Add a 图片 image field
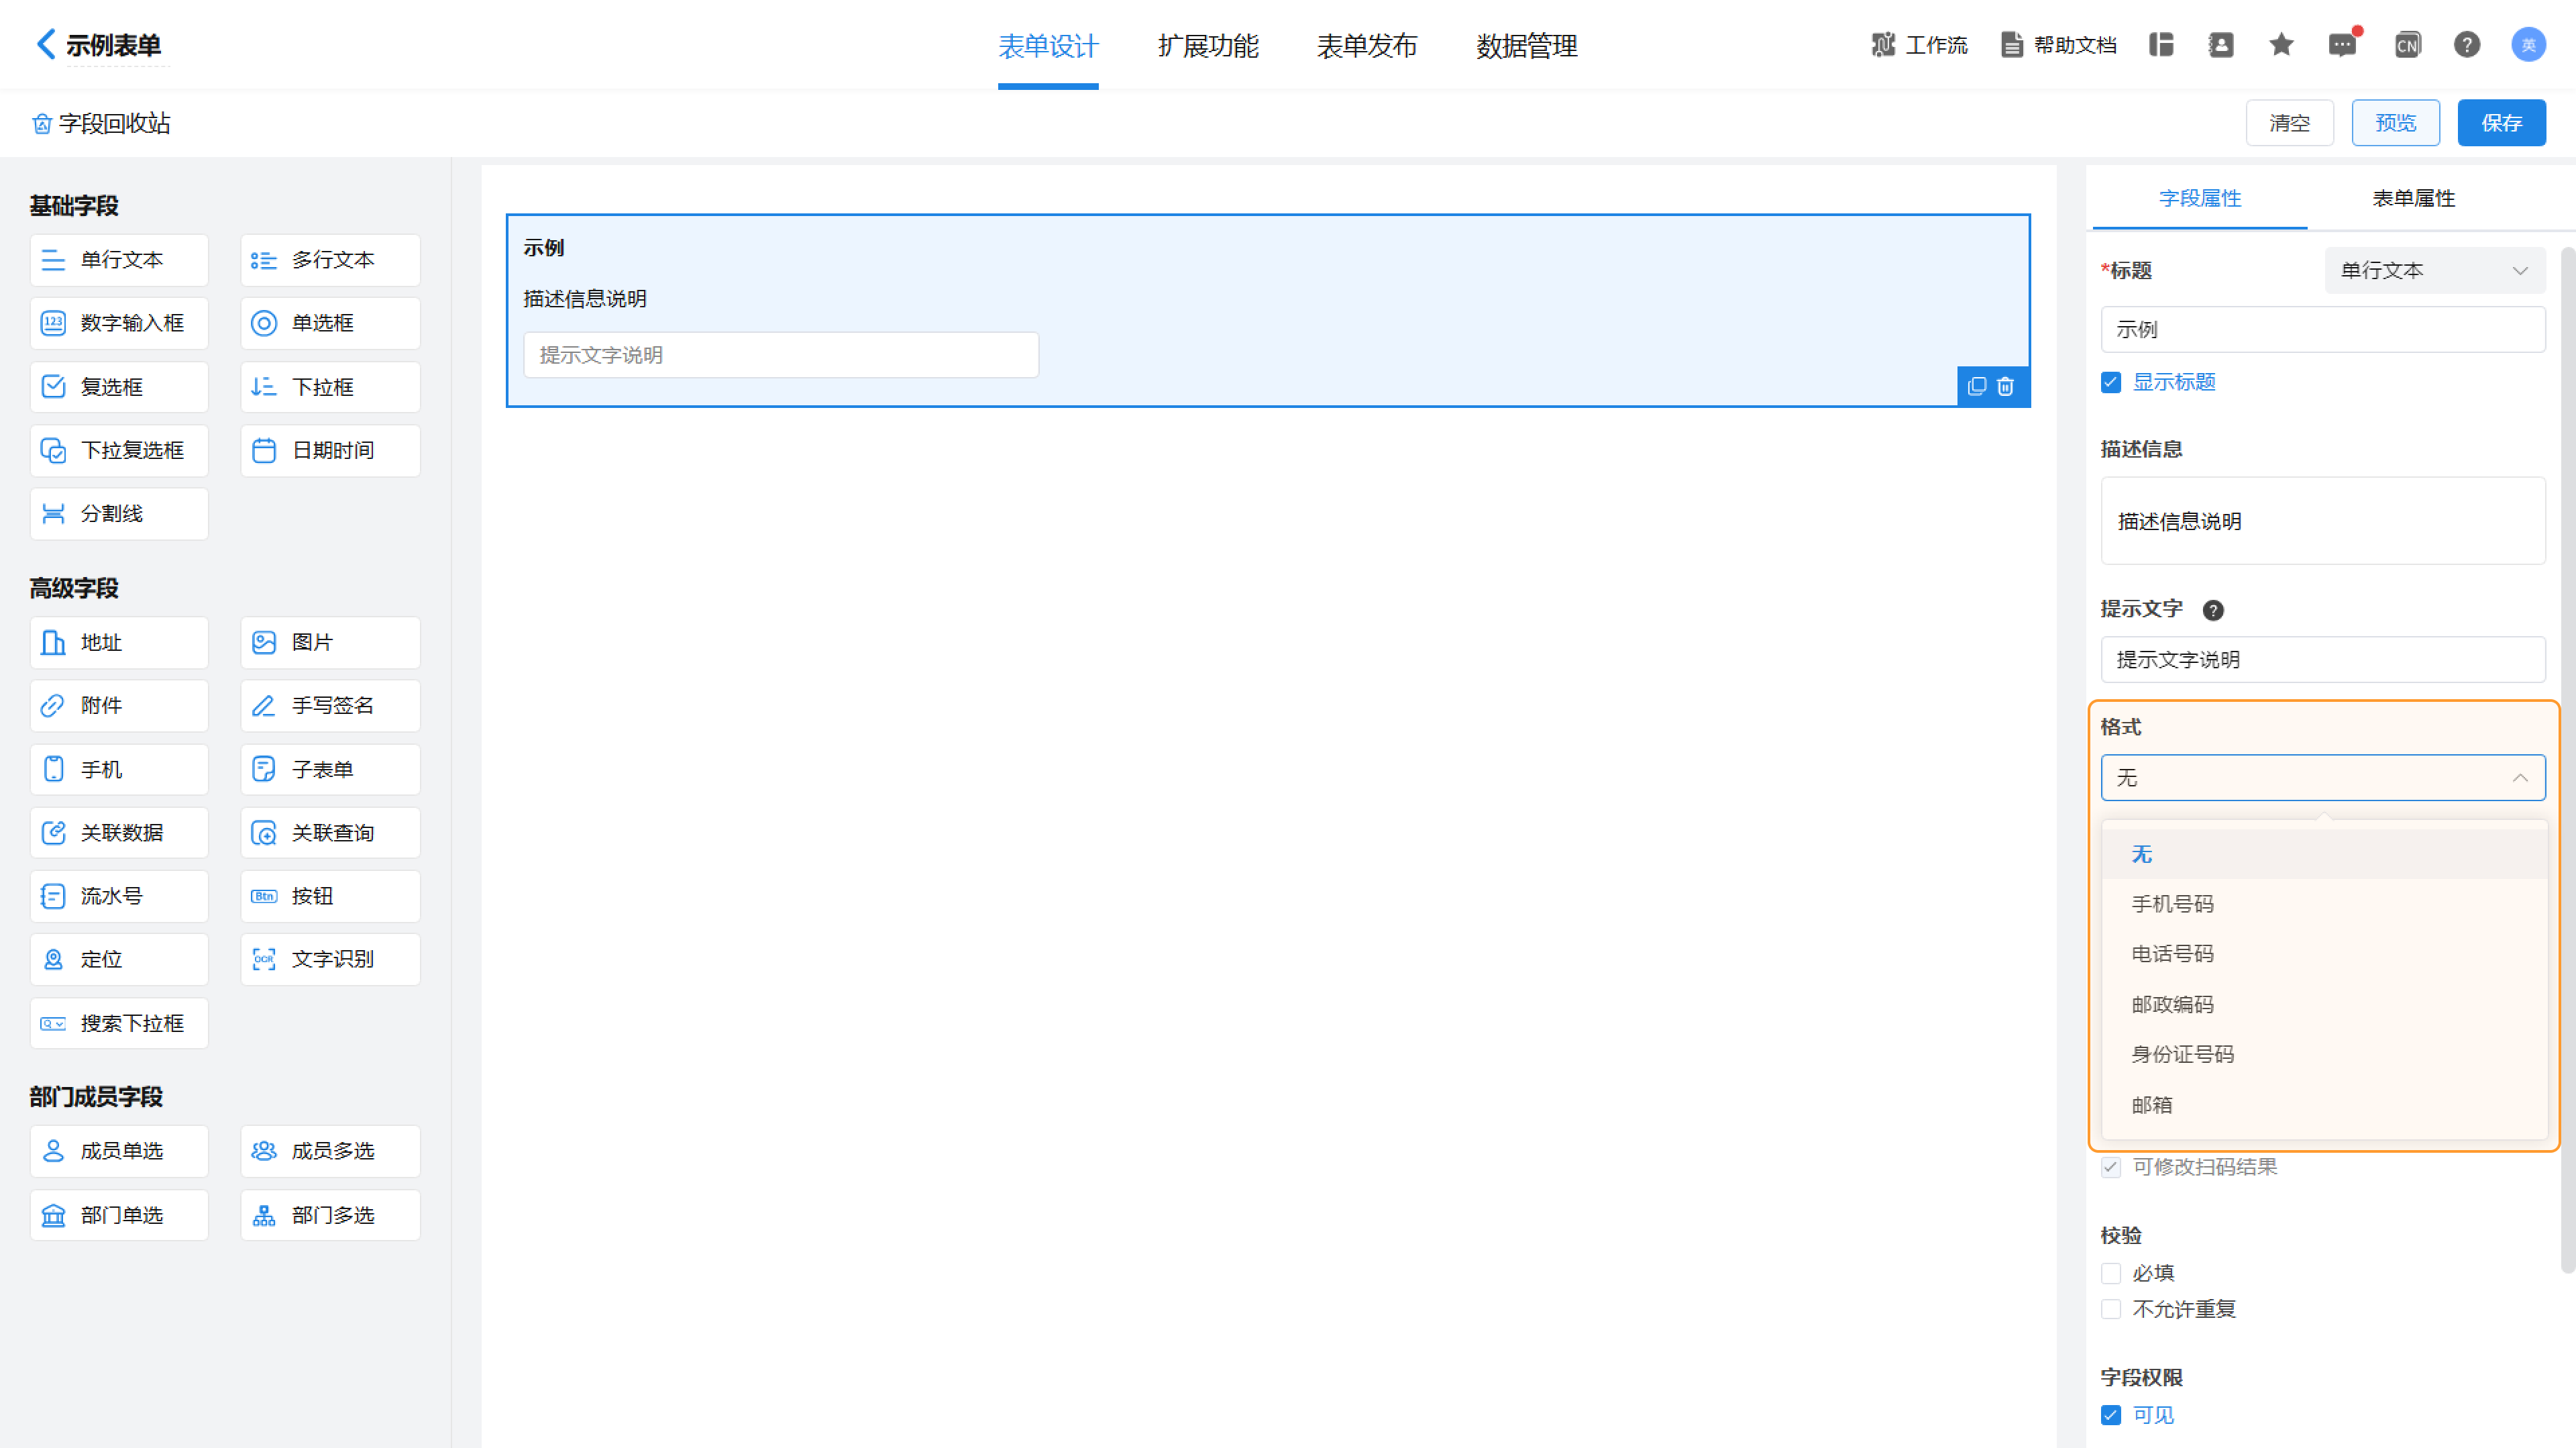Screen dimensions: 2576x1448 [330, 643]
